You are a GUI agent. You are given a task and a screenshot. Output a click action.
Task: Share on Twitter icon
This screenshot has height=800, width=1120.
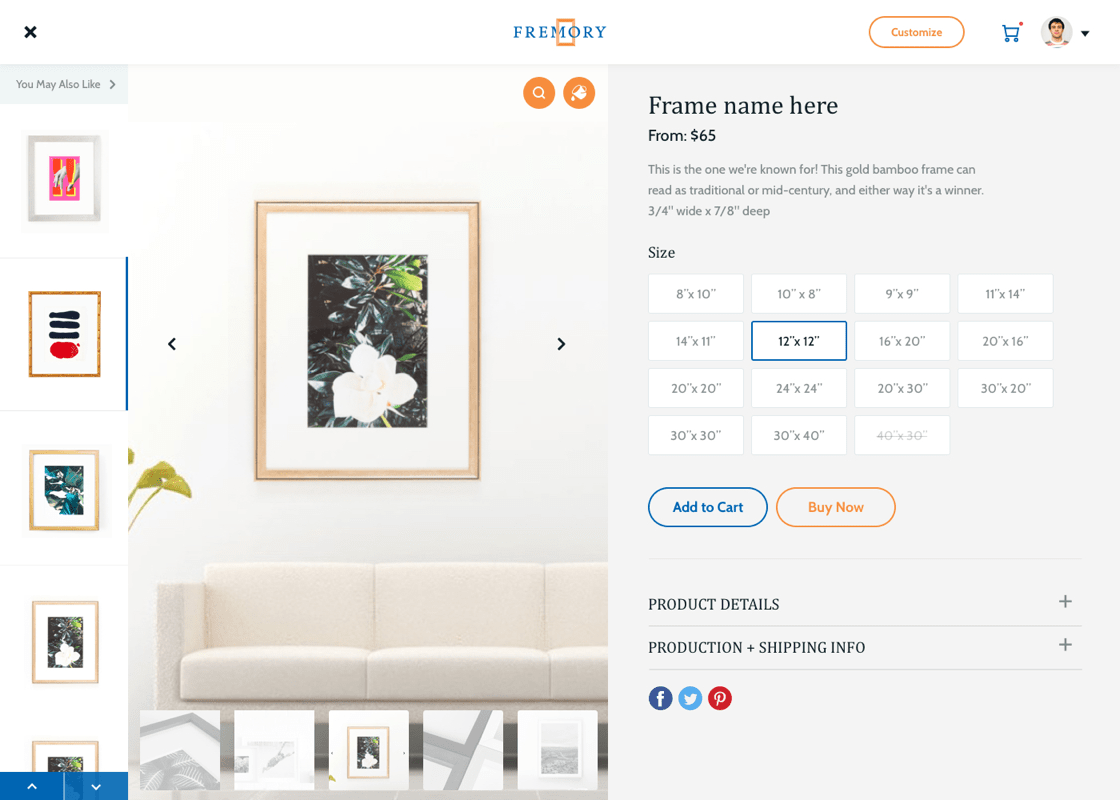(690, 698)
